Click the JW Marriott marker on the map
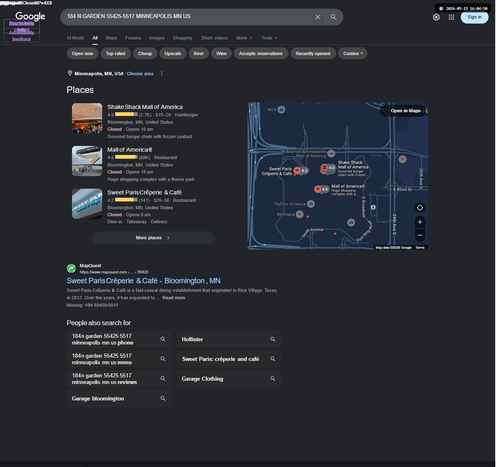This screenshot has width=500, height=467. [x=331, y=153]
